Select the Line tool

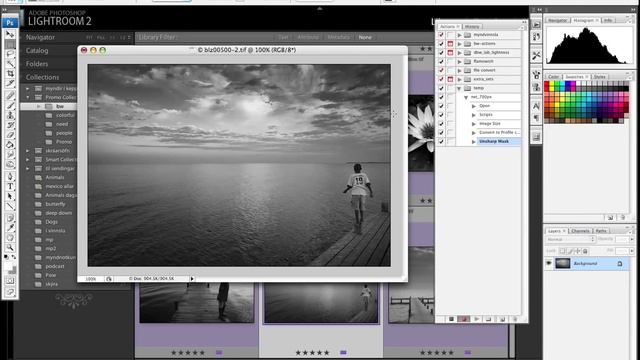[10, 206]
